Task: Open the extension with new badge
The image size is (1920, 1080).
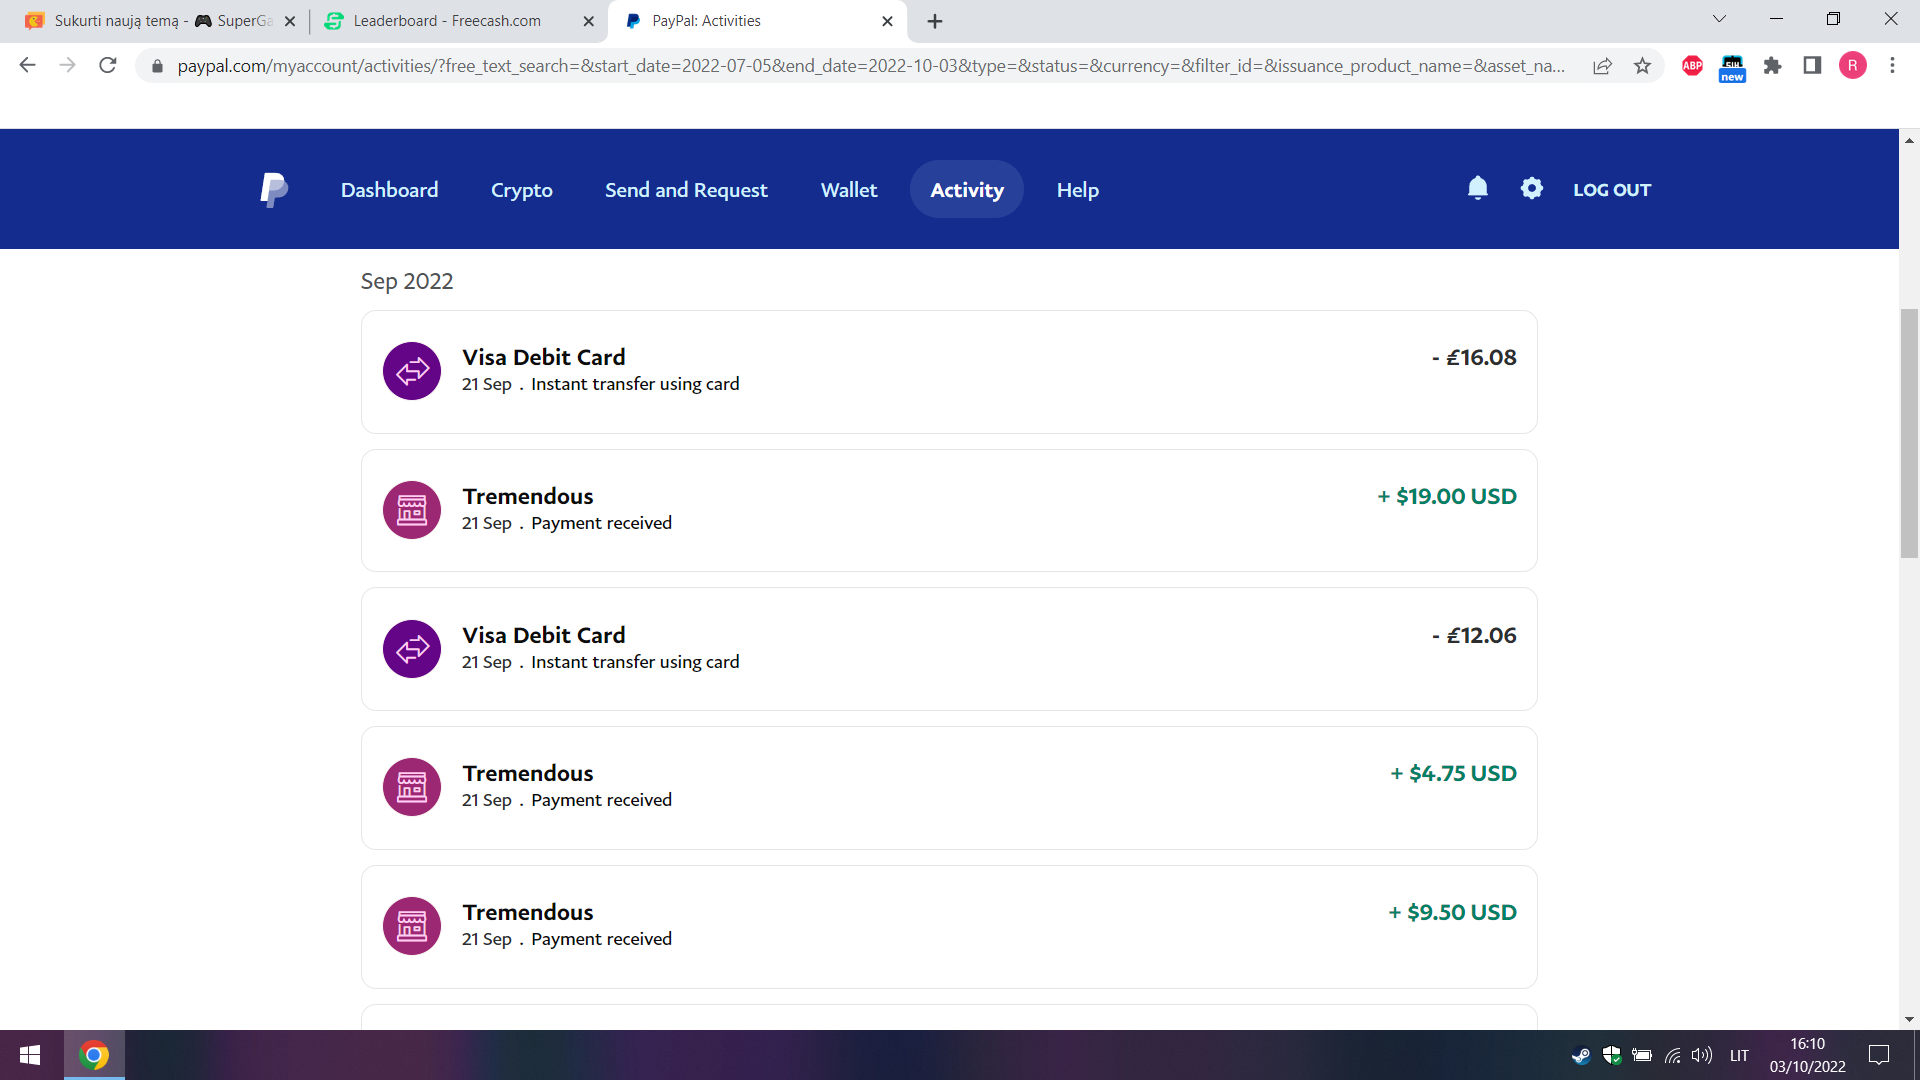Action: pyautogui.click(x=1732, y=68)
